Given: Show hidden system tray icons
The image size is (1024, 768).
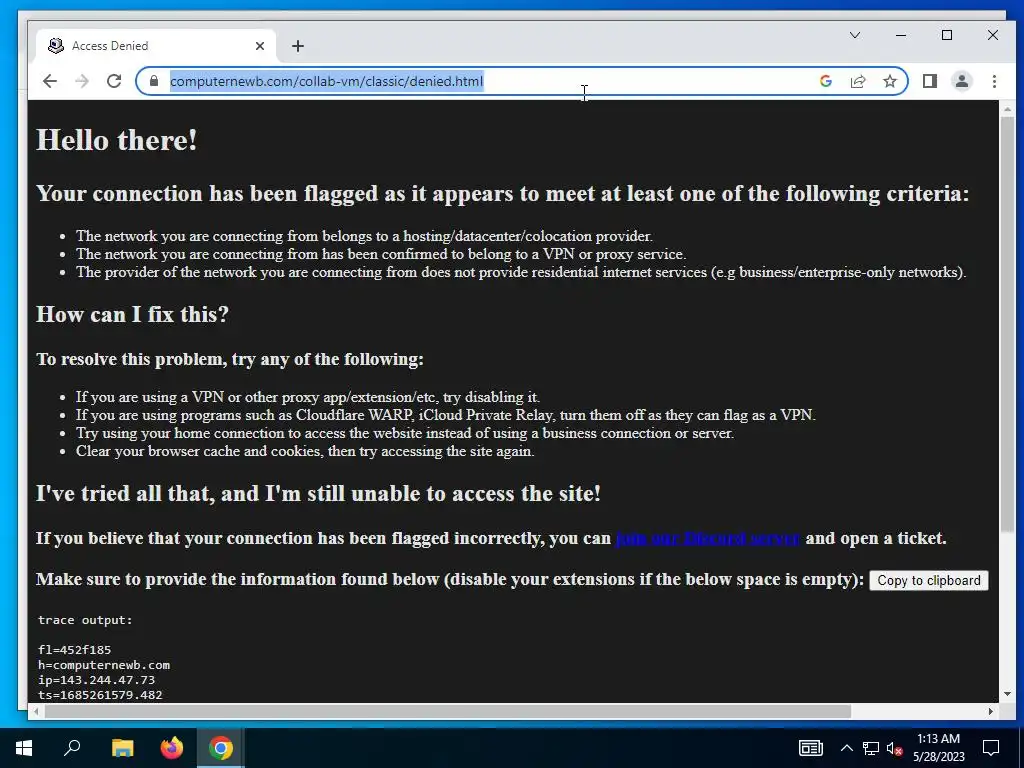Looking at the screenshot, I should tap(846, 748).
